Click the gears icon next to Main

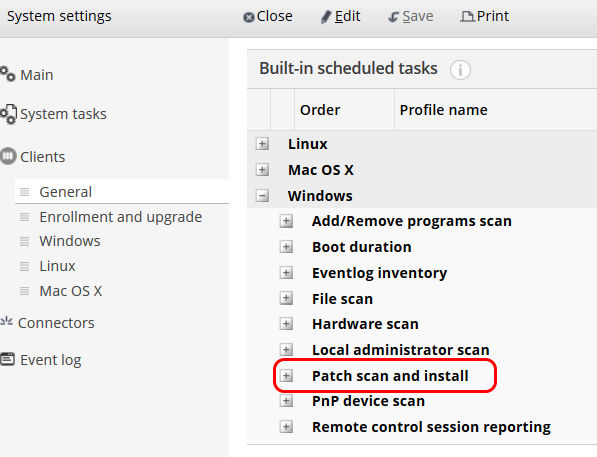coord(8,74)
